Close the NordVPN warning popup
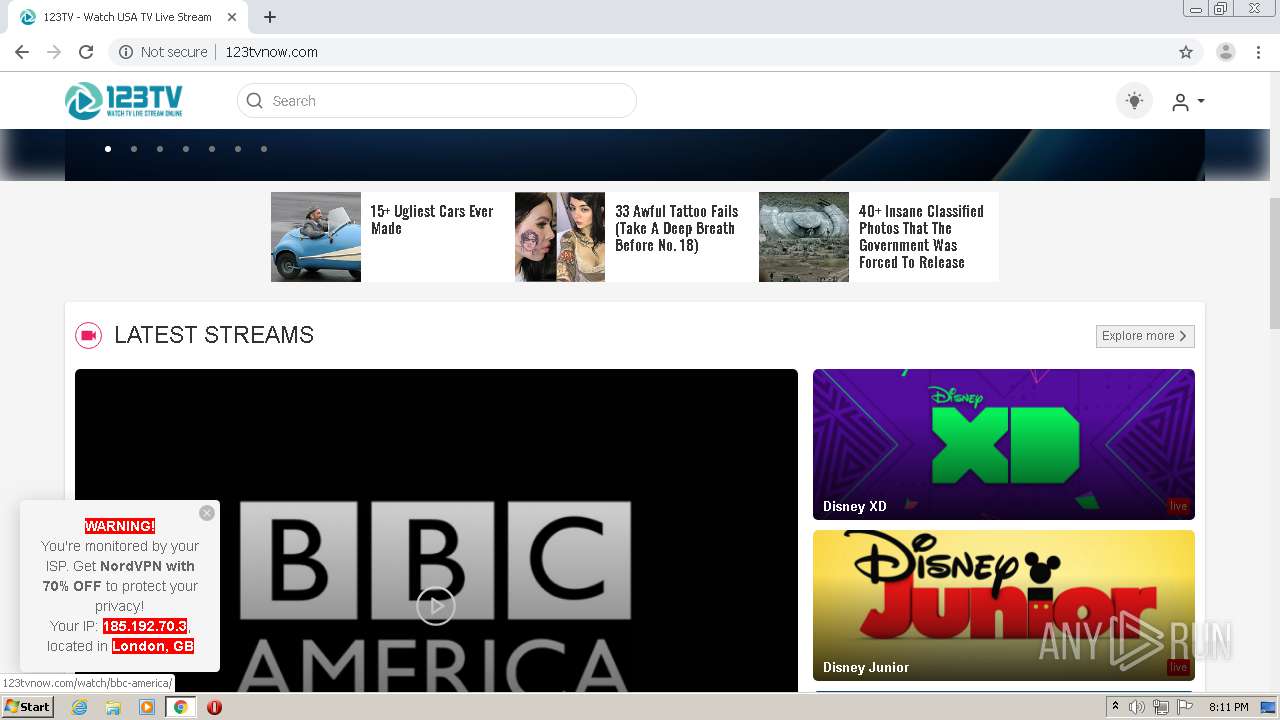Image resolution: width=1280 pixels, height=720 pixels. click(x=207, y=513)
